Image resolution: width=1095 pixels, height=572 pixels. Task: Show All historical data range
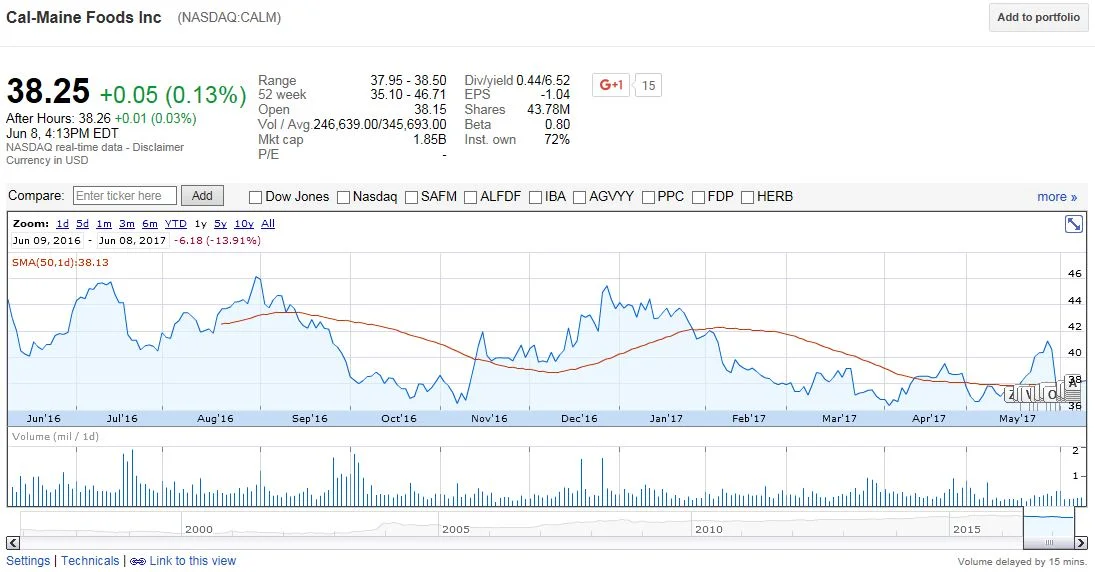pyautogui.click(x=267, y=224)
